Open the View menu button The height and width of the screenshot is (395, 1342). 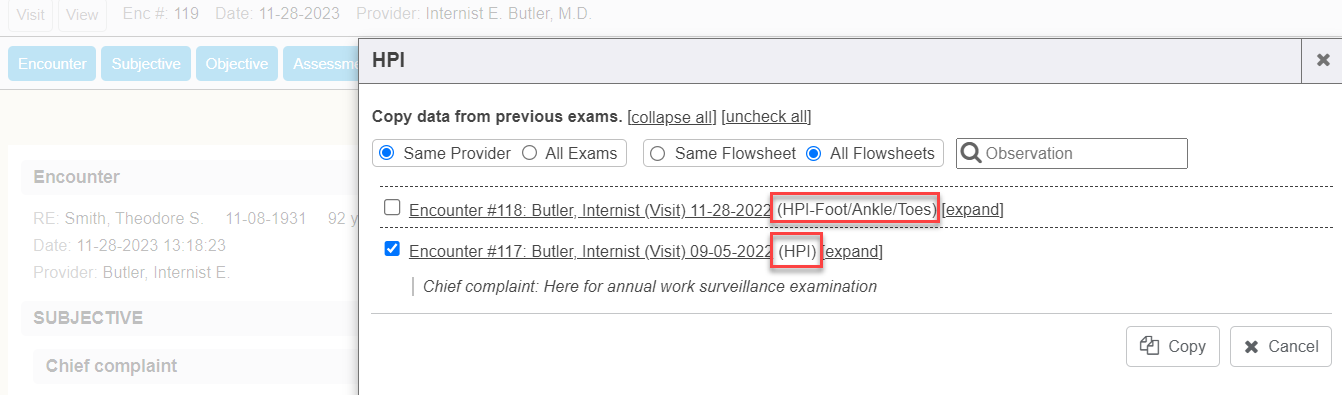click(83, 14)
